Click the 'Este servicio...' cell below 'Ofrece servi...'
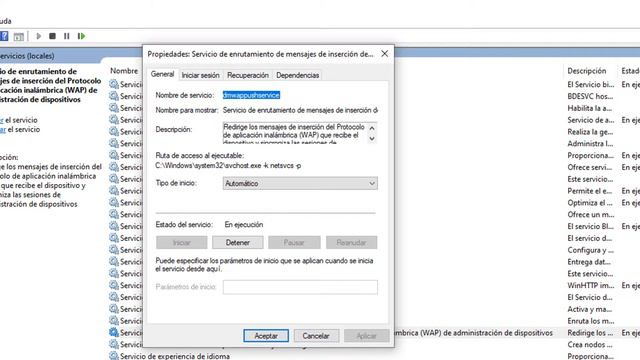The image size is (640, 360). point(590,179)
